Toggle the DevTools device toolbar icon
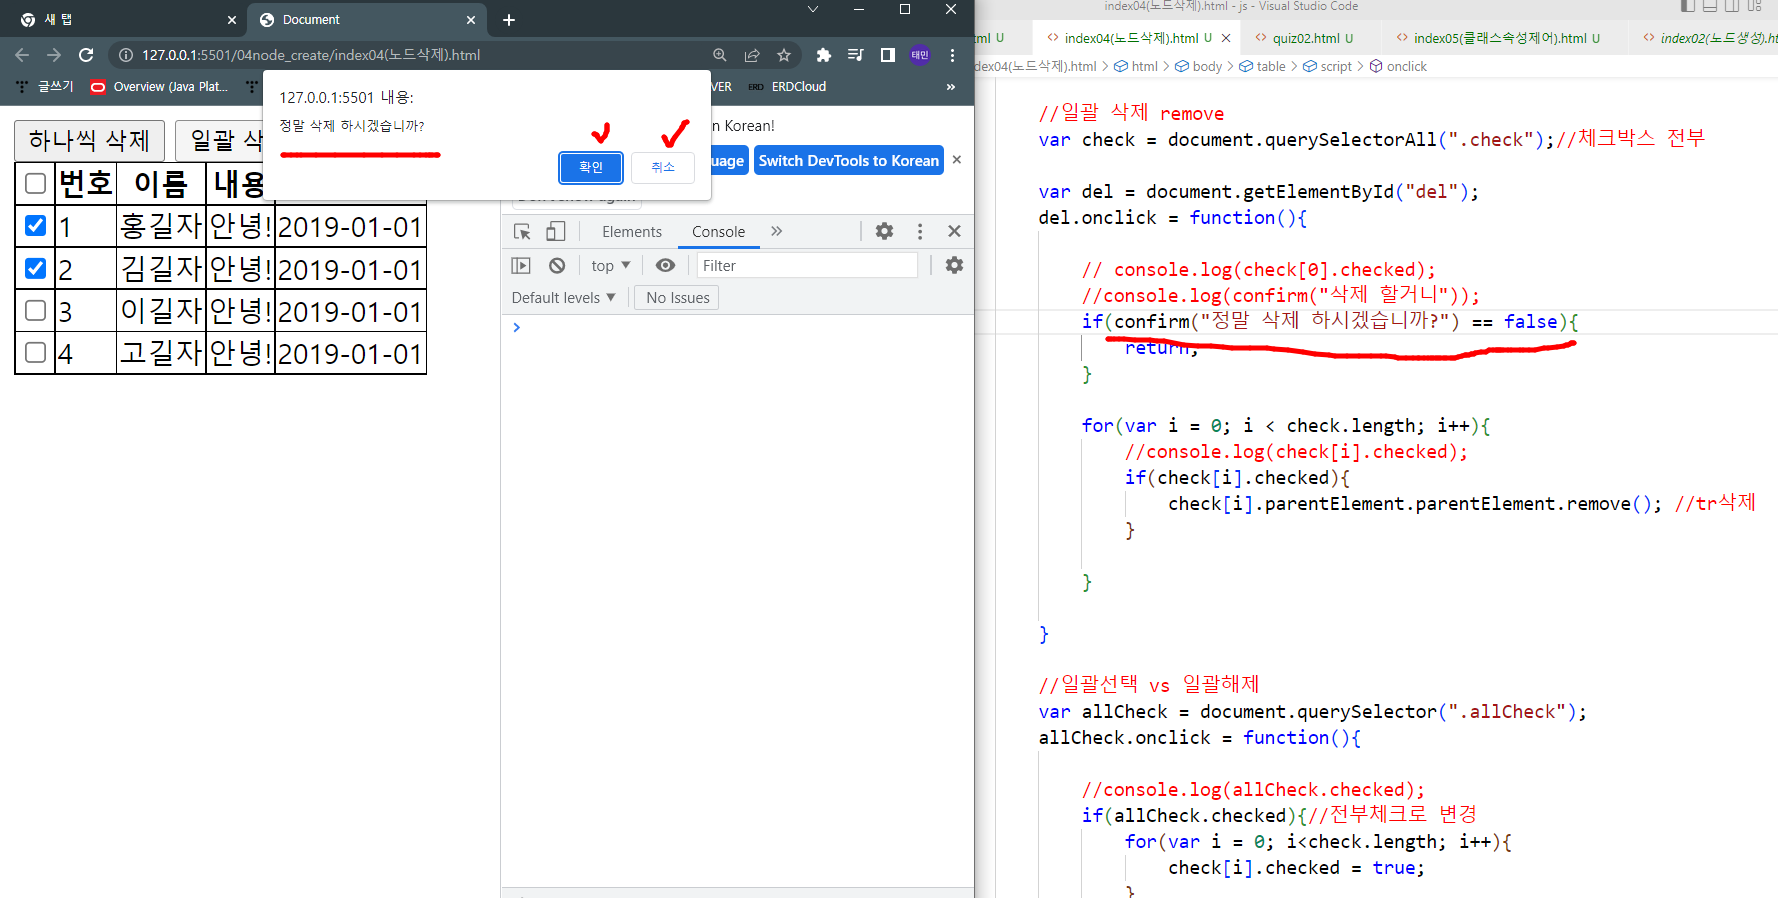Screen dimensions: 1778x898 pyautogui.click(x=556, y=232)
